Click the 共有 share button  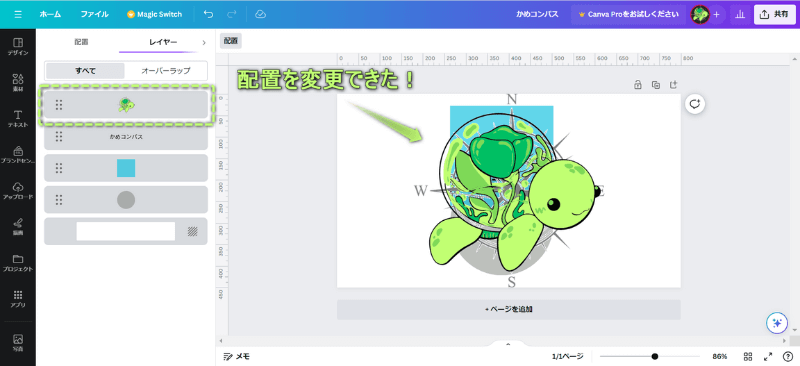point(774,14)
